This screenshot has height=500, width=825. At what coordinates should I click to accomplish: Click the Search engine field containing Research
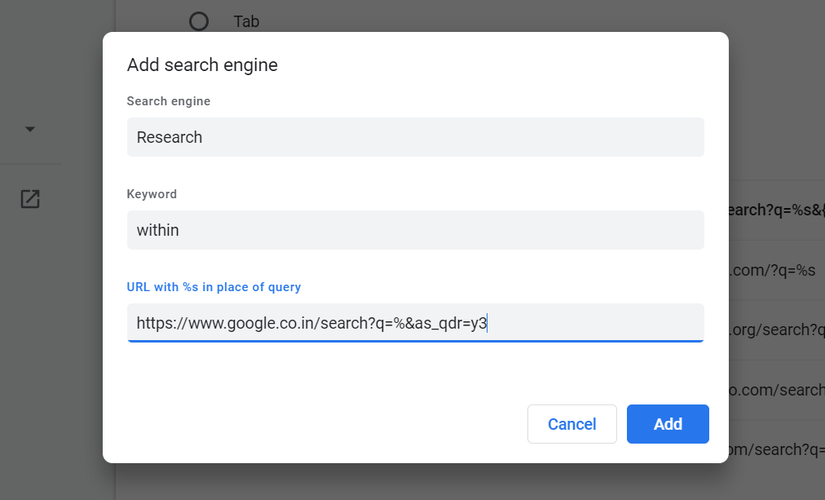click(415, 137)
